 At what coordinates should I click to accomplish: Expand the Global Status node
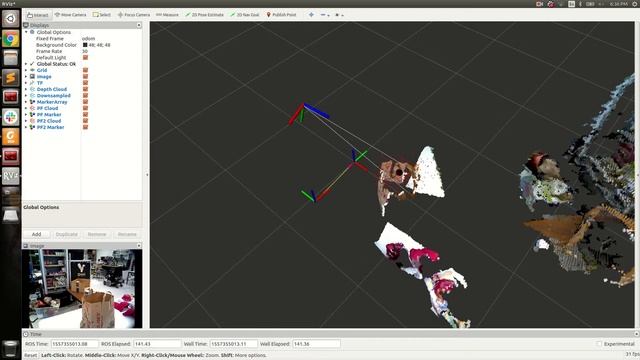point(26,64)
